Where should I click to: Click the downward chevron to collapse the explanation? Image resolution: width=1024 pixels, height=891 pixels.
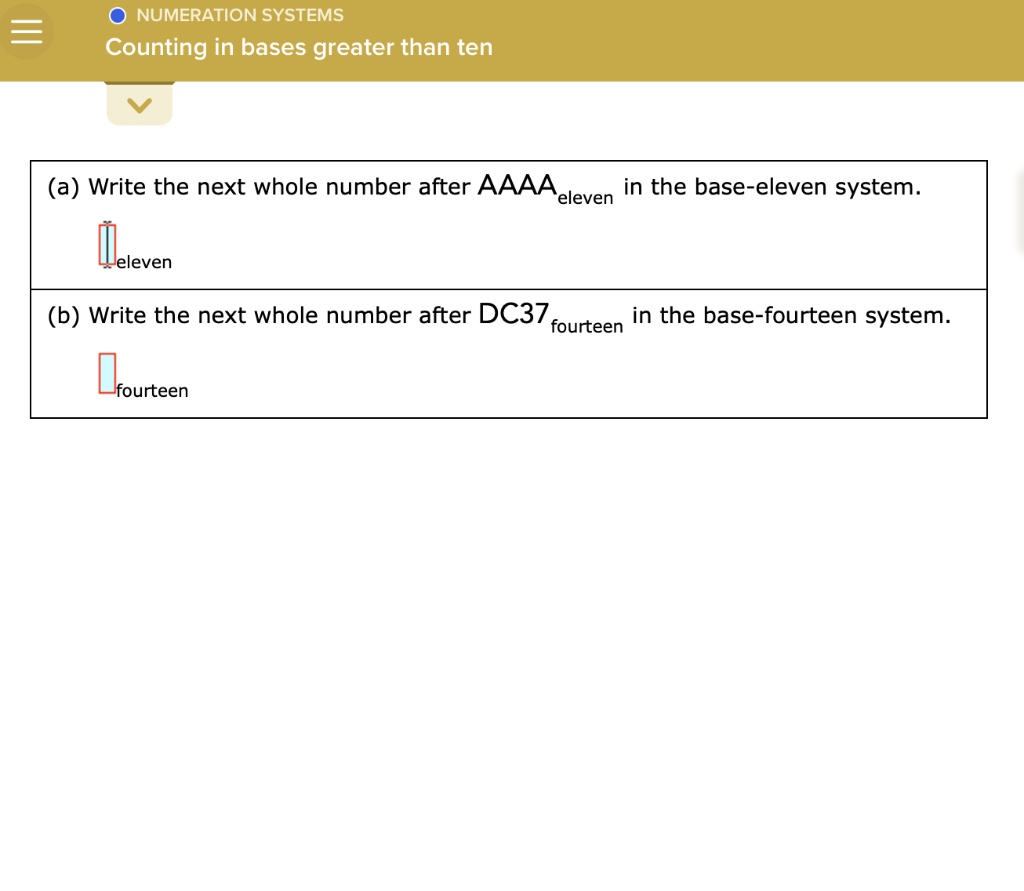(139, 102)
